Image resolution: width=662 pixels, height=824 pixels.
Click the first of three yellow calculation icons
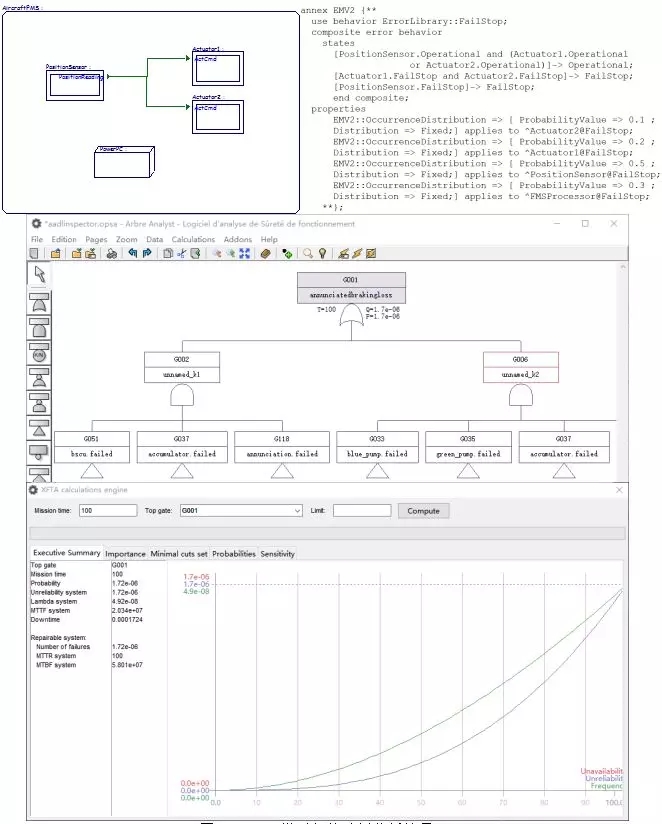[343, 254]
